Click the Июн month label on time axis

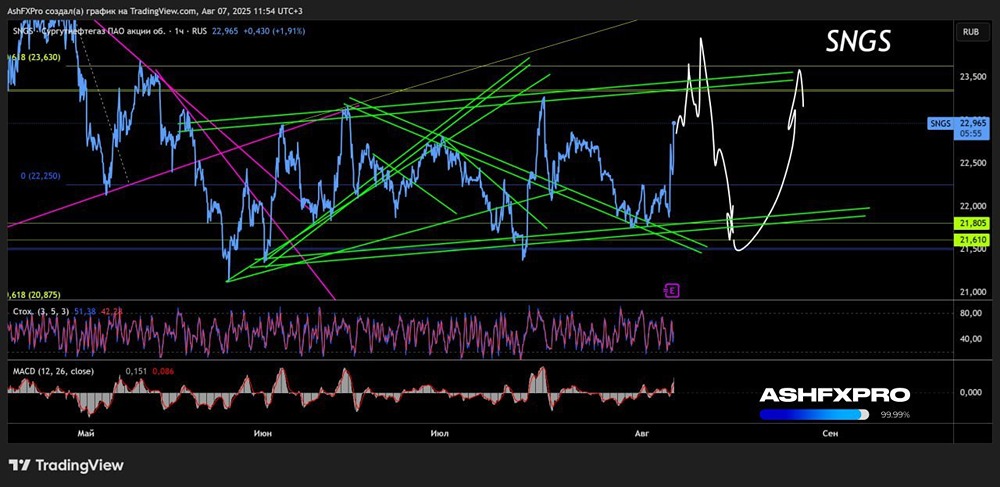point(262,433)
